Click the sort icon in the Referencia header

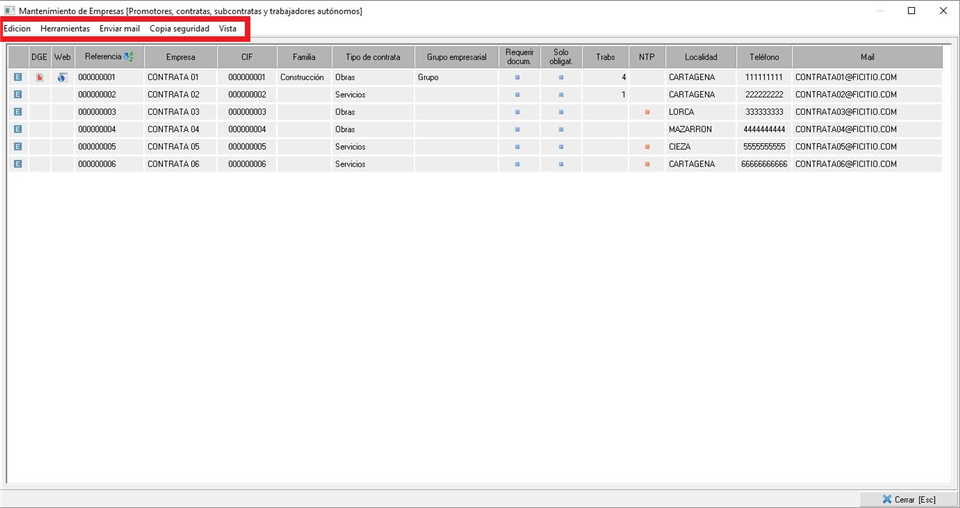coord(128,57)
